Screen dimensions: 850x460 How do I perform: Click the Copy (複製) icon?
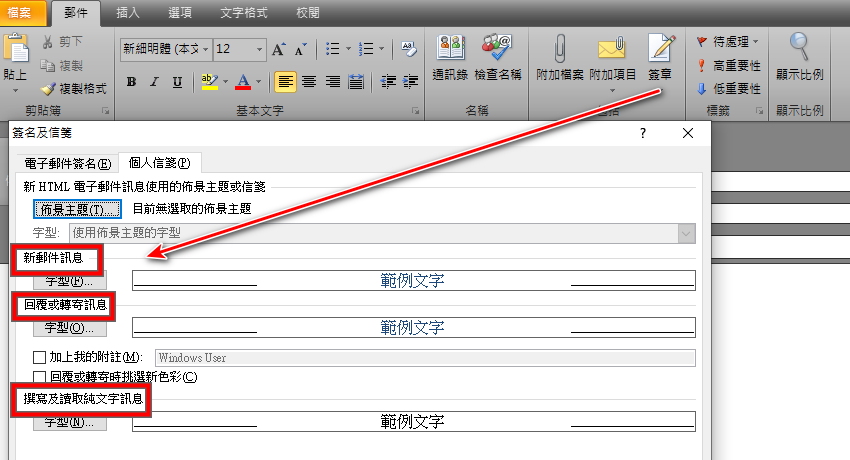click(x=48, y=66)
